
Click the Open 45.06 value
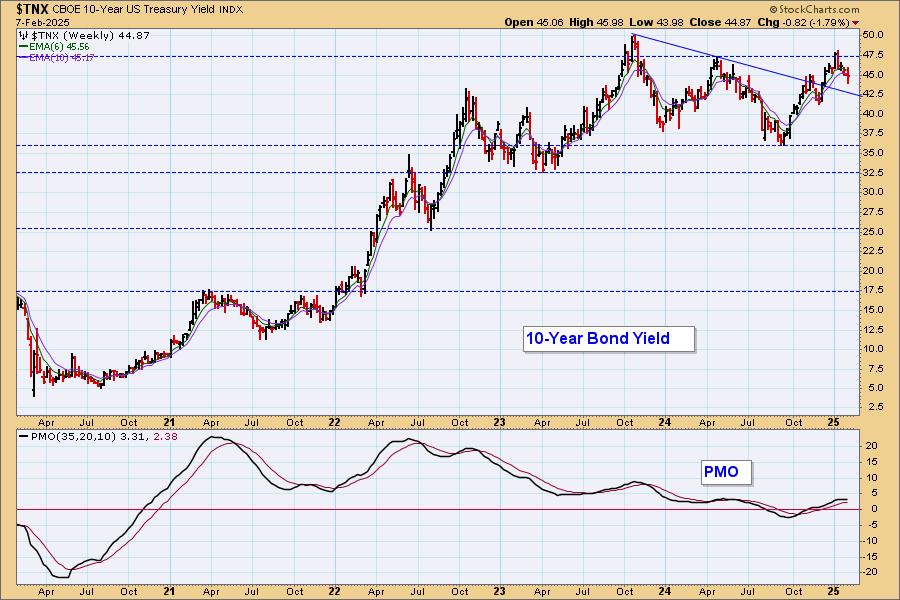(x=534, y=22)
